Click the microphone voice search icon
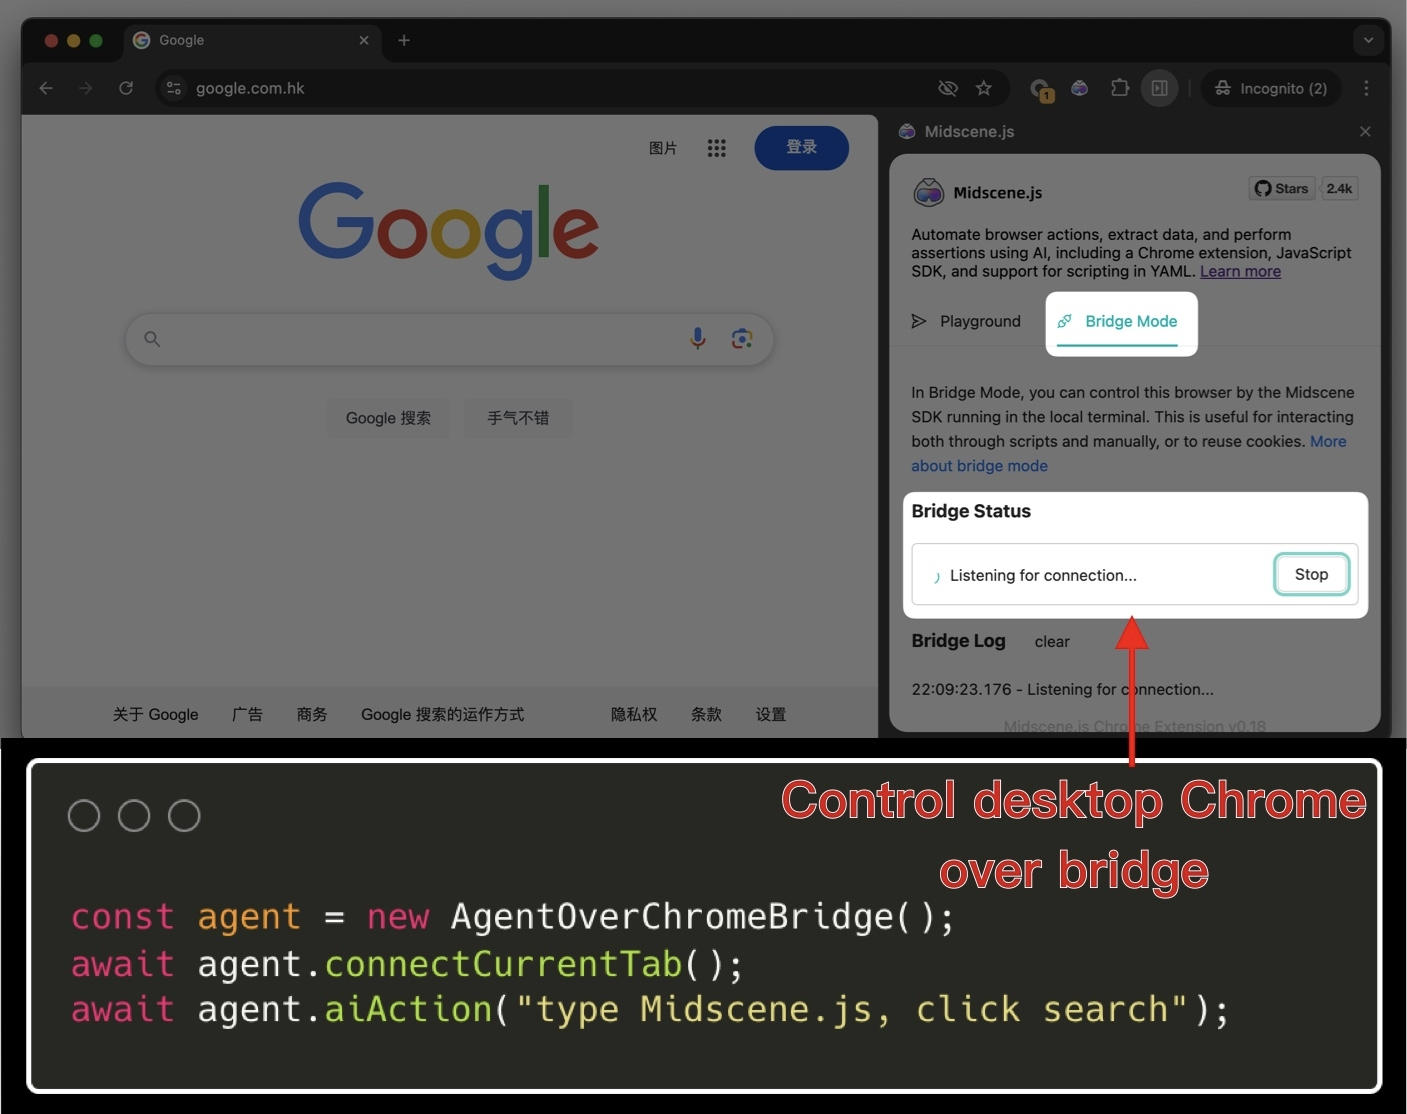Viewport: 1407px width, 1114px height. tap(697, 339)
